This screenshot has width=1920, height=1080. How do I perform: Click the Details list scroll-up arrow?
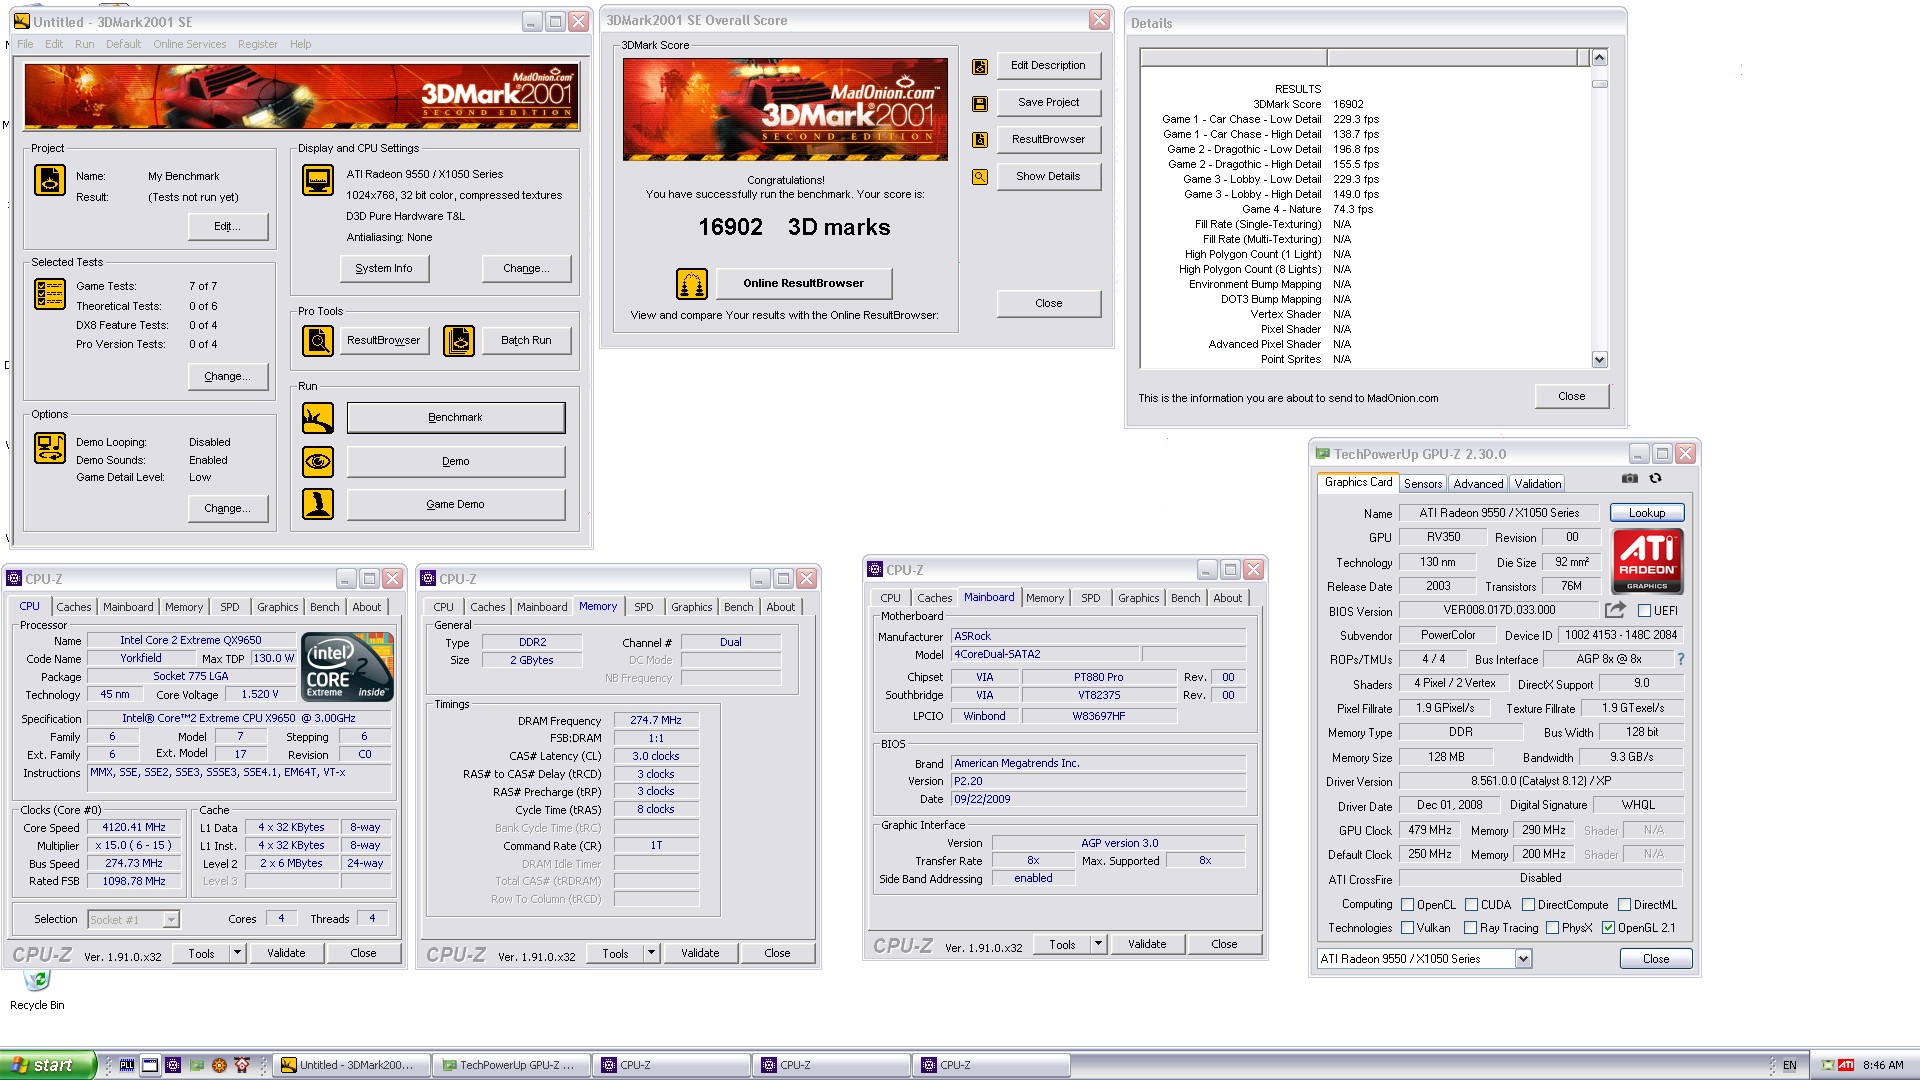1599,58
